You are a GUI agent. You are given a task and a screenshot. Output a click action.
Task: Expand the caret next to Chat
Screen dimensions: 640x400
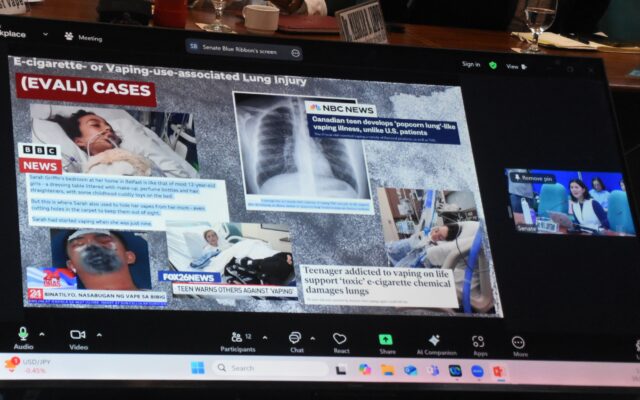click(313, 338)
